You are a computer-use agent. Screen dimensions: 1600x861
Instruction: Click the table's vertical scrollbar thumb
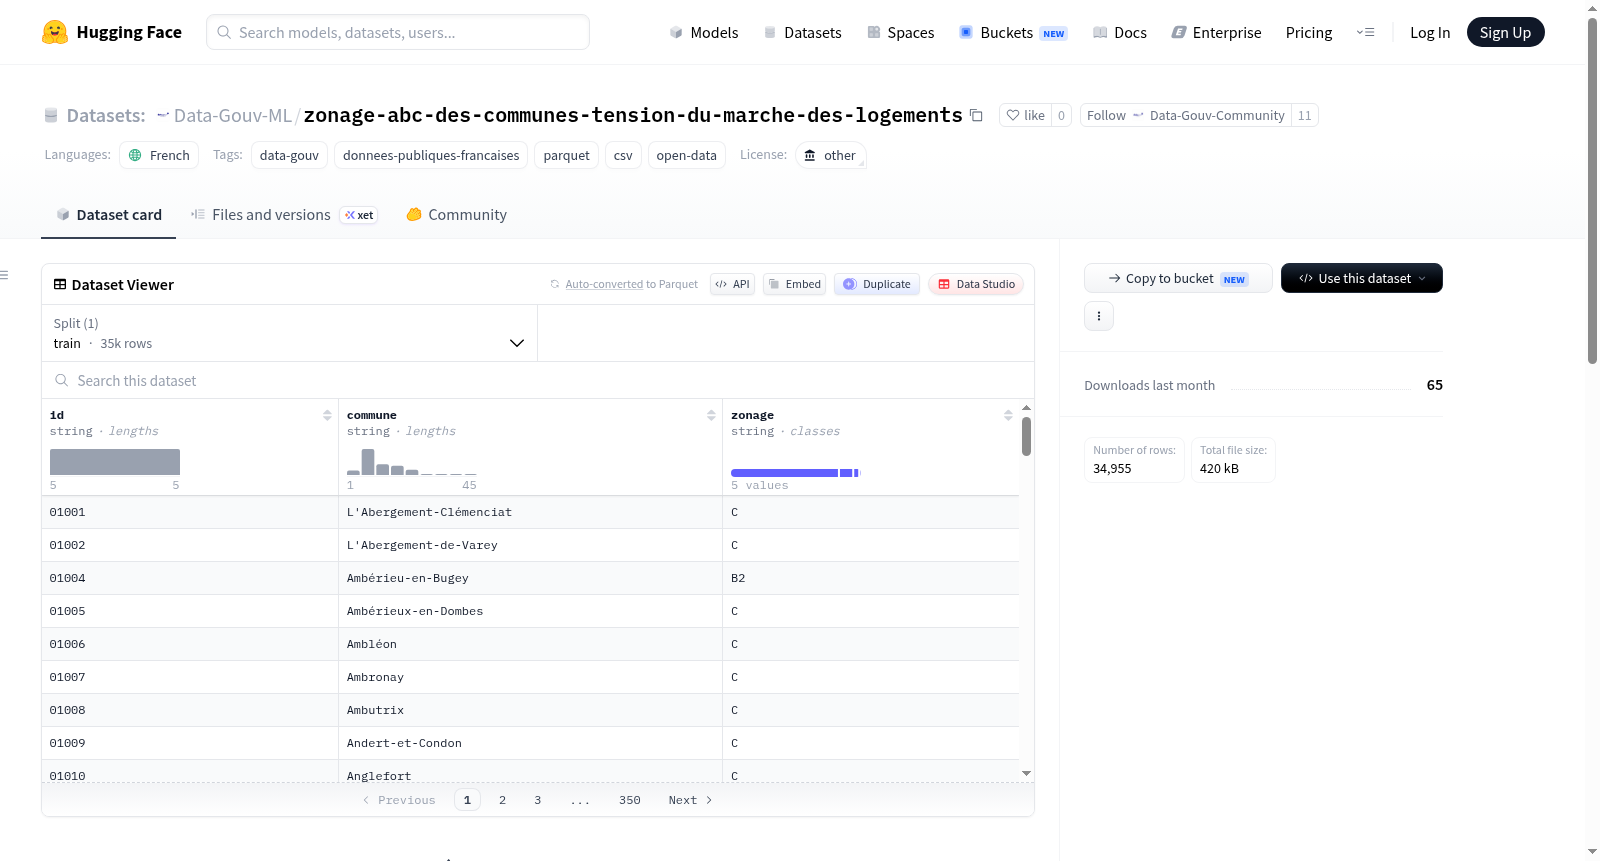(x=1026, y=436)
